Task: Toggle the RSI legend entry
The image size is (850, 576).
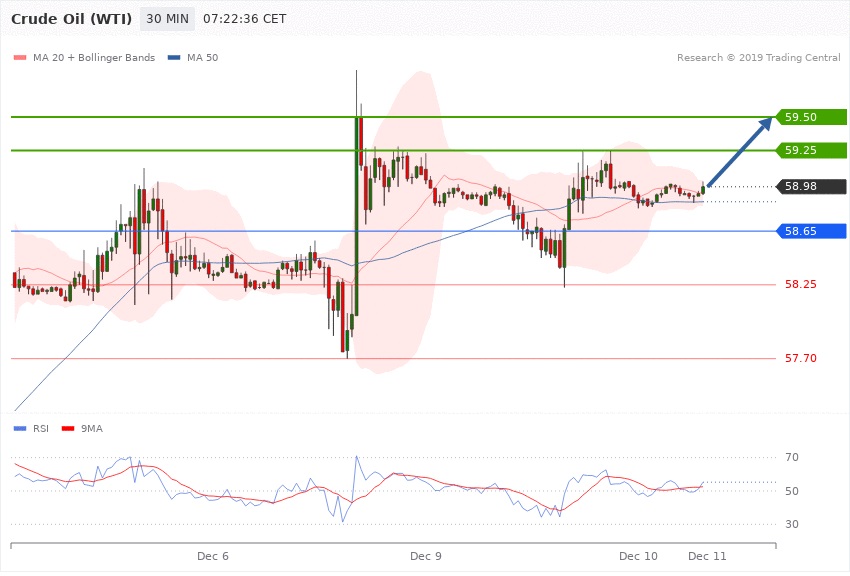Action: [x=33, y=428]
